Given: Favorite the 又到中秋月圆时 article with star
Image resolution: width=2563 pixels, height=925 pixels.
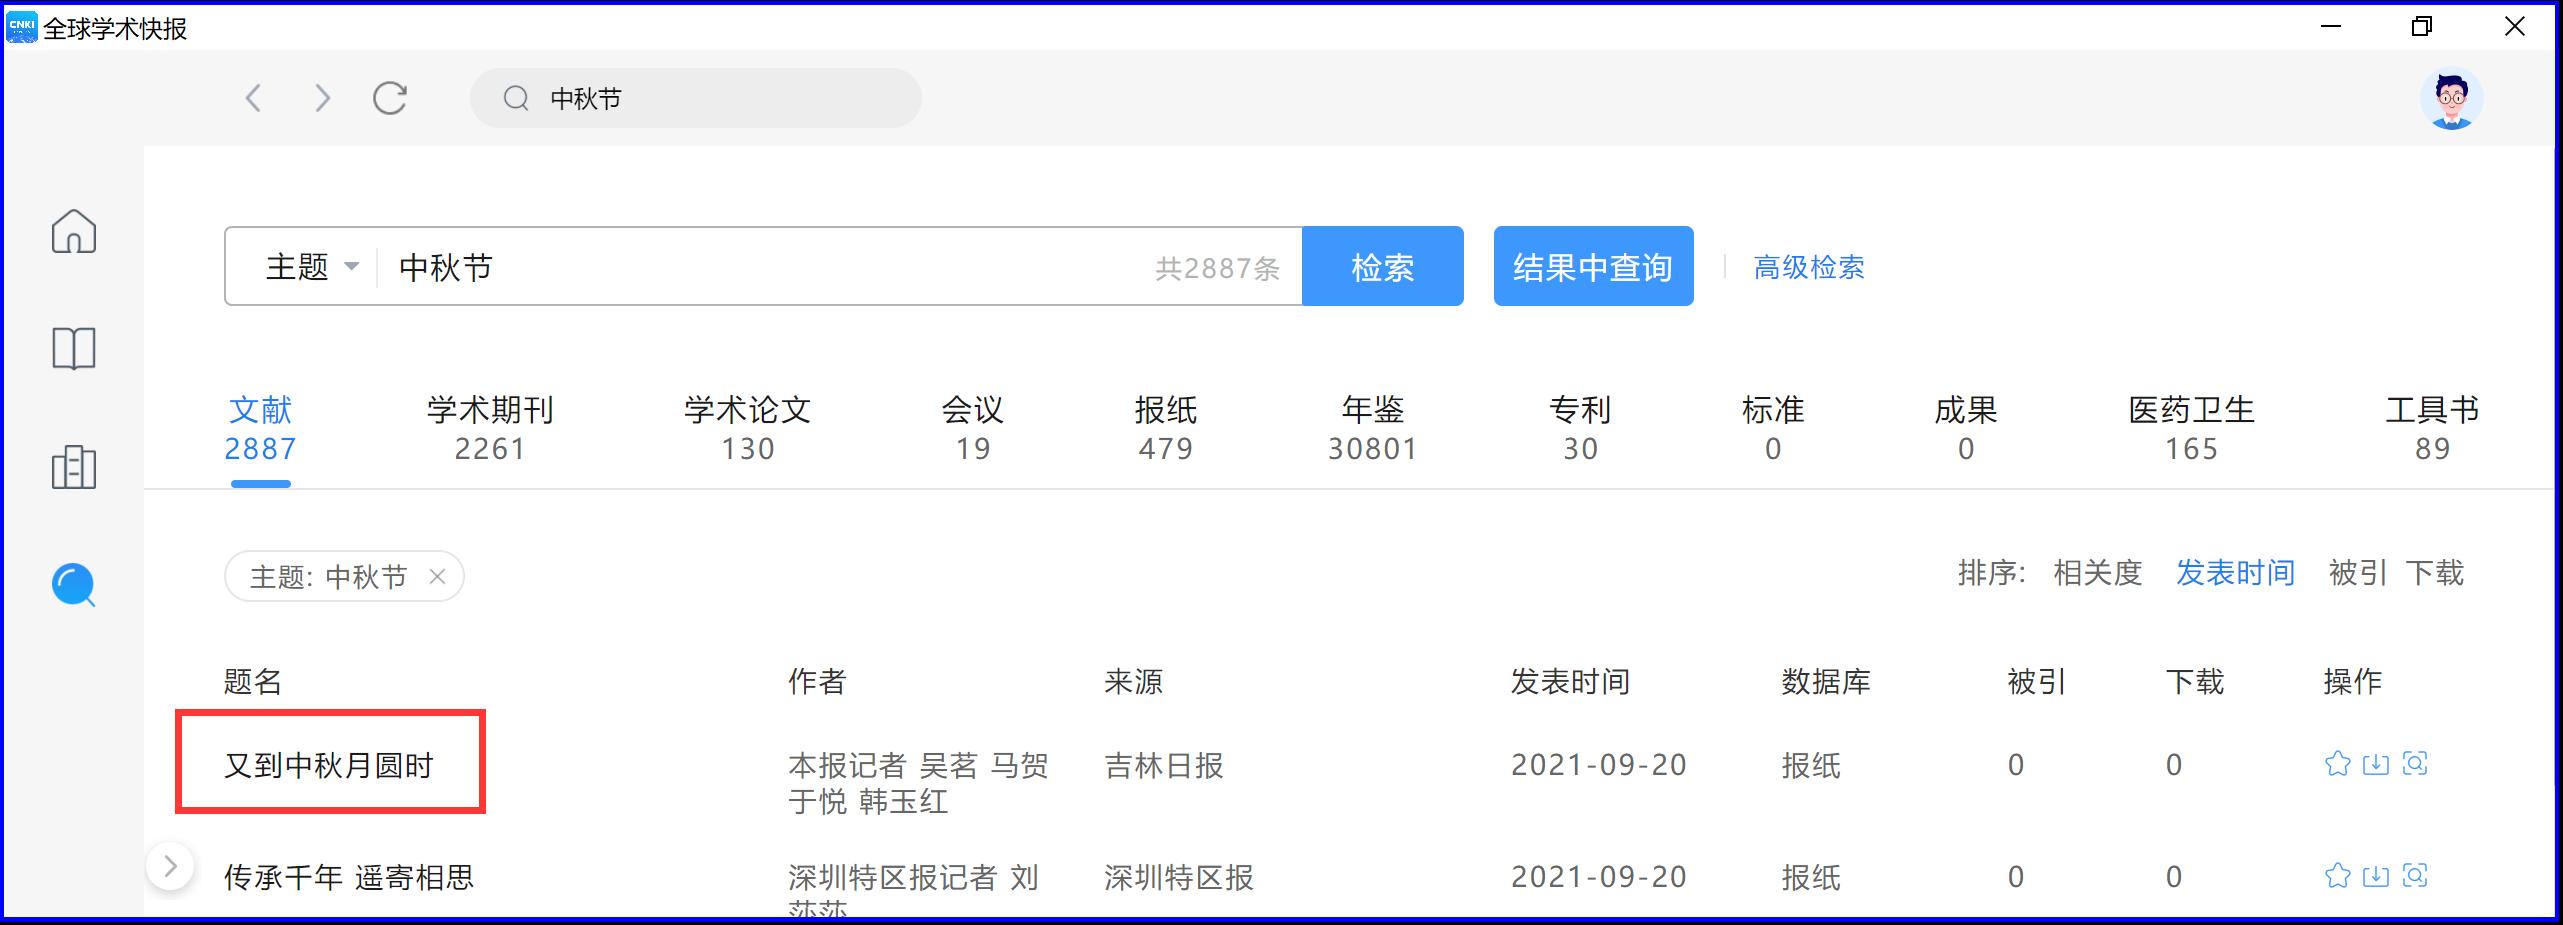Looking at the screenshot, I should pos(2337,764).
